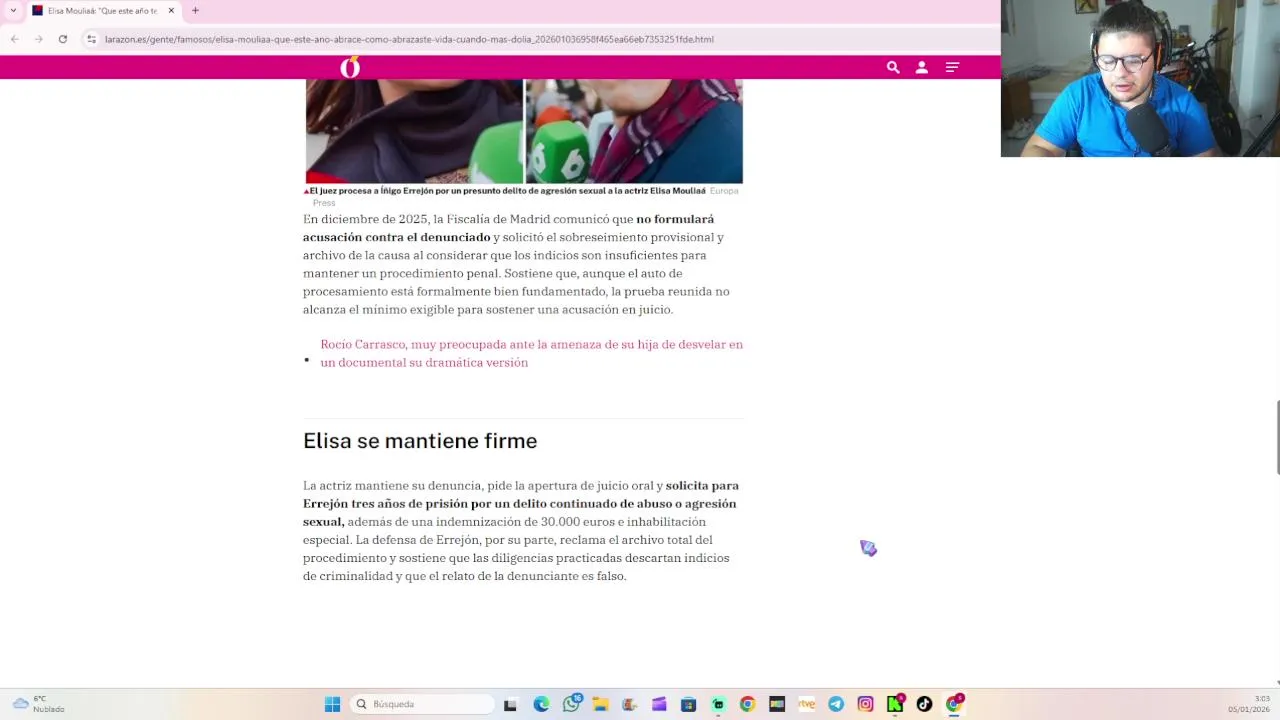Open the clock and date 05/01/2026
Screen dimensions: 1280x720
point(1250,704)
